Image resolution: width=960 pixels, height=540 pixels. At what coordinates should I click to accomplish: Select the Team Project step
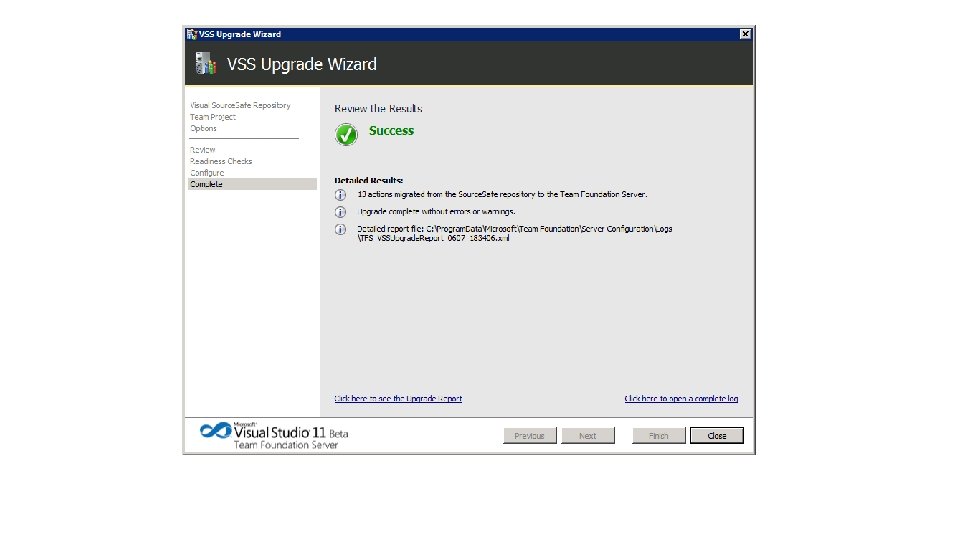coord(212,117)
